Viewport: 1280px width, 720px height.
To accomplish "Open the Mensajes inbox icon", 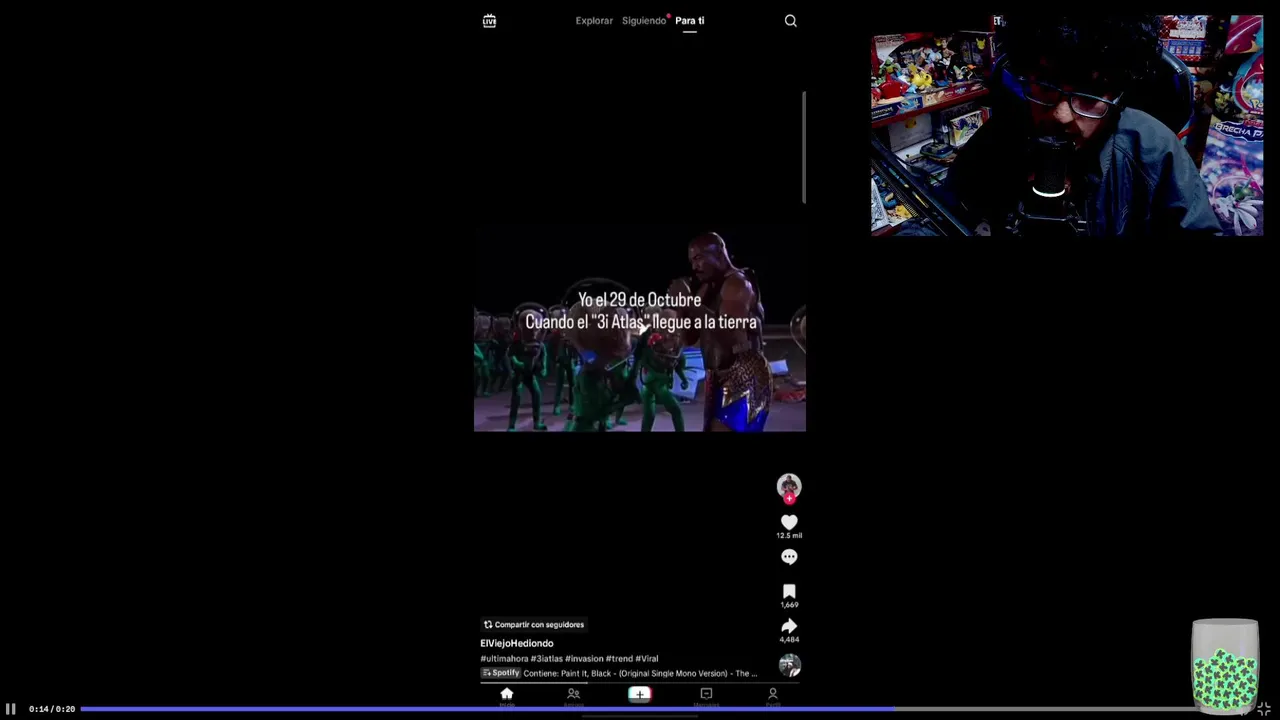I will 706,696.
